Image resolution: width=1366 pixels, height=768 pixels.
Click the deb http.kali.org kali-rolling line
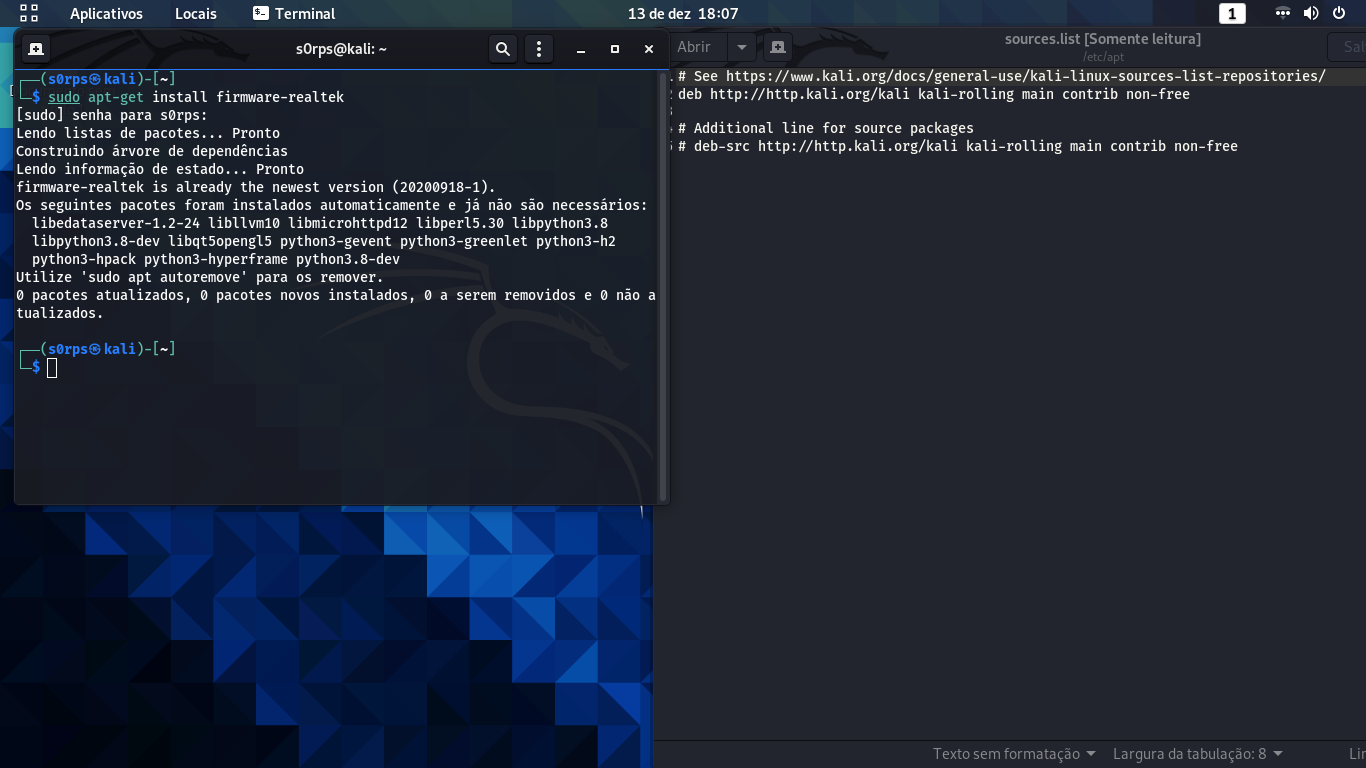(x=934, y=94)
